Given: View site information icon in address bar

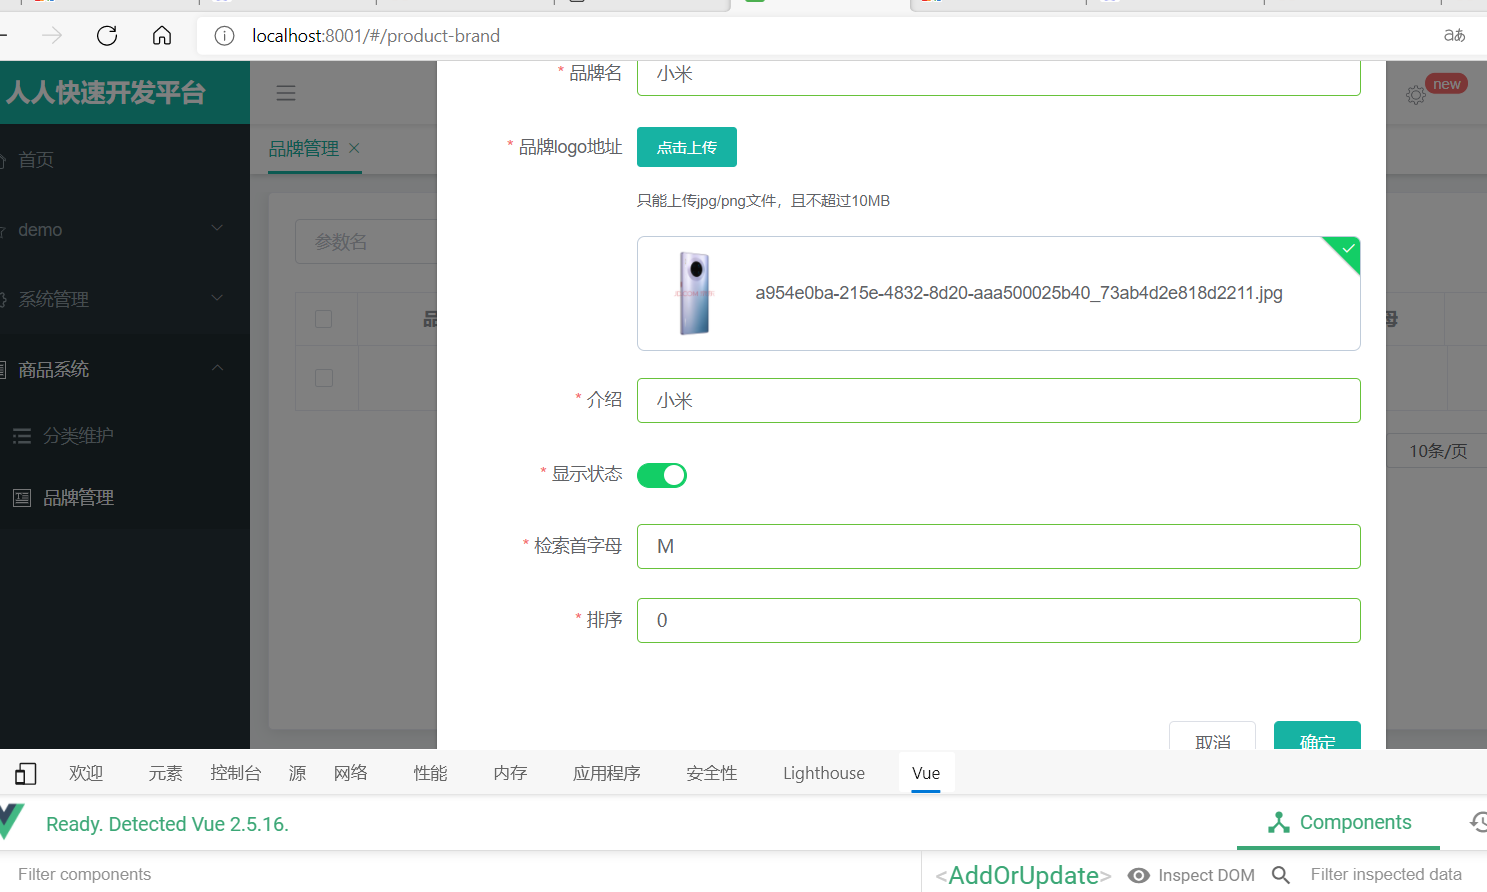Looking at the screenshot, I should click(x=224, y=36).
